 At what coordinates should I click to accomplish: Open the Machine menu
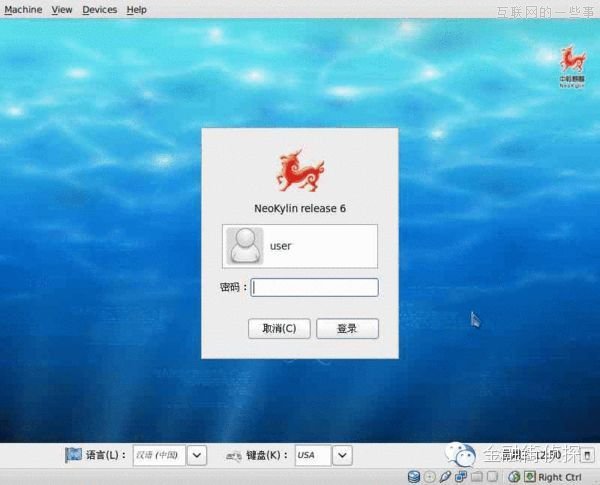coord(23,9)
